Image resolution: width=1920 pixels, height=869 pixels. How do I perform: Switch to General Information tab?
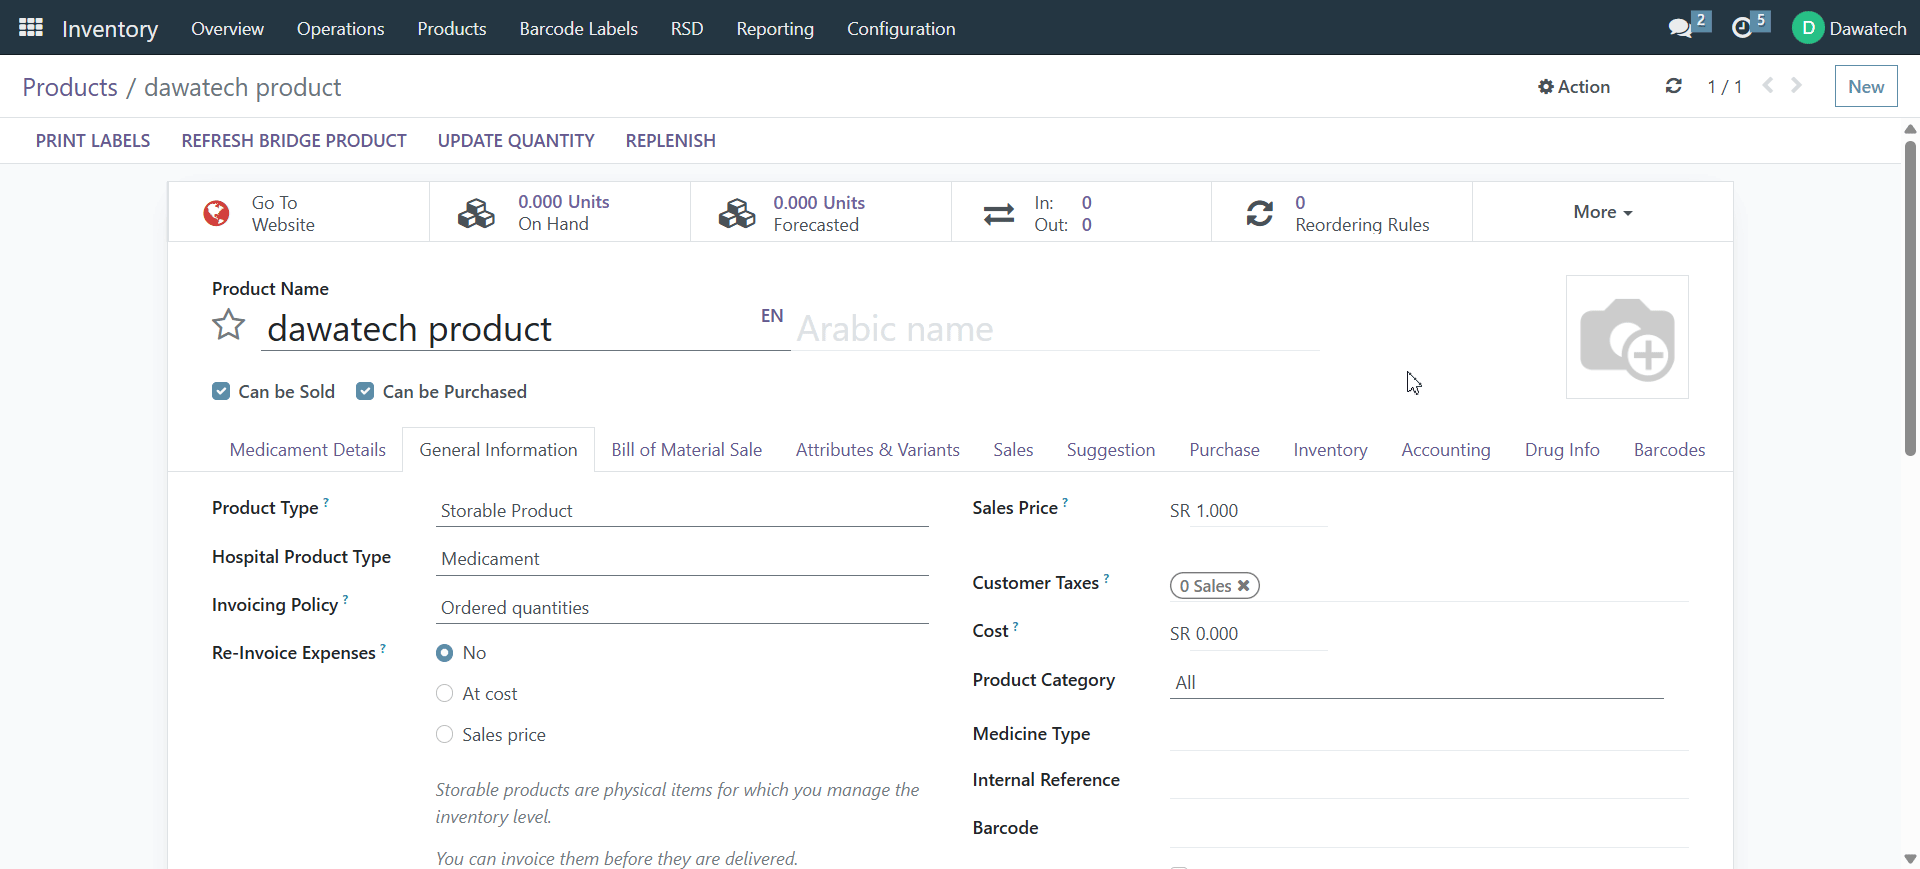(498, 450)
